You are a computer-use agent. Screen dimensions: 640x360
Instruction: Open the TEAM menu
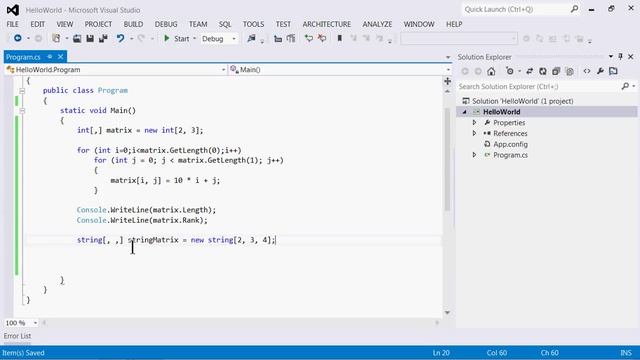coord(198,24)
